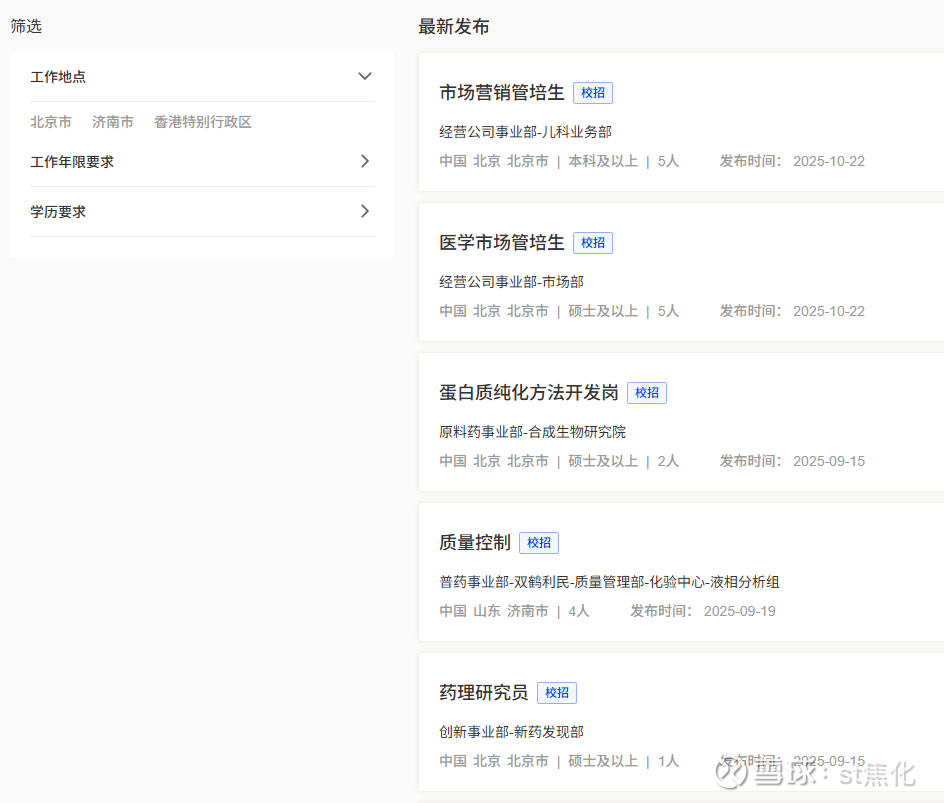
Task: Open the 医学市场管培生 job posting
Action: (x=502, y=243)
